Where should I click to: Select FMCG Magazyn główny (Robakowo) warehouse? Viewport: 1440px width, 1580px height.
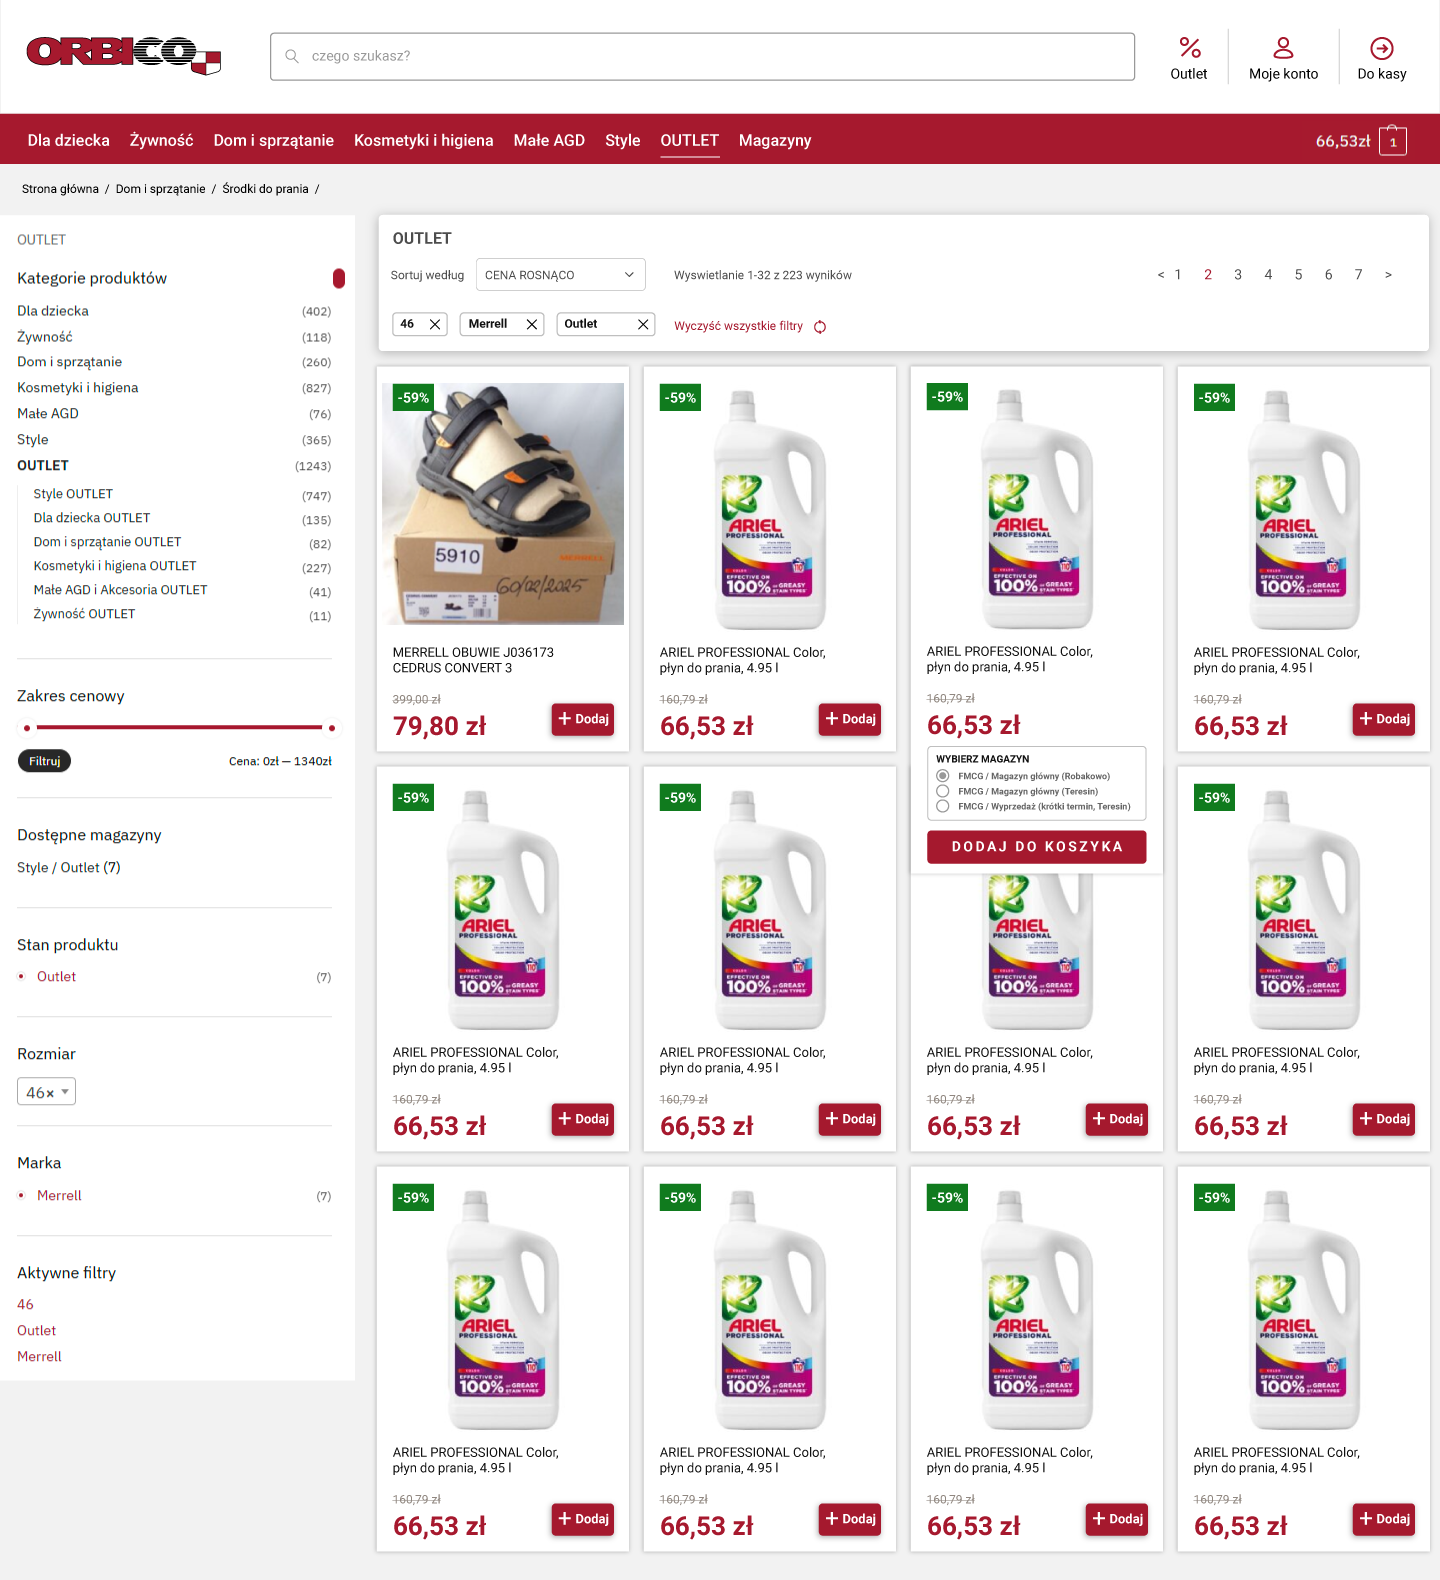point(943,776)
